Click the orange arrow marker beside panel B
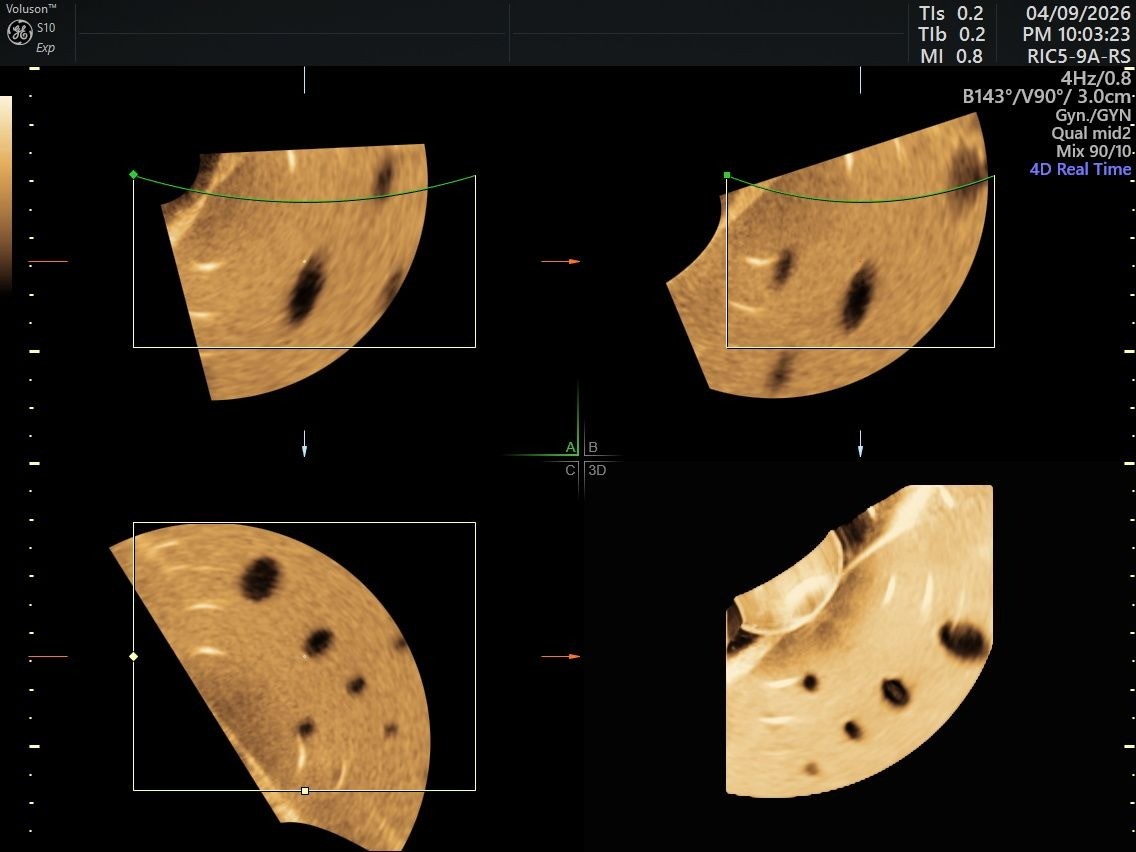 tap(561, 261)
